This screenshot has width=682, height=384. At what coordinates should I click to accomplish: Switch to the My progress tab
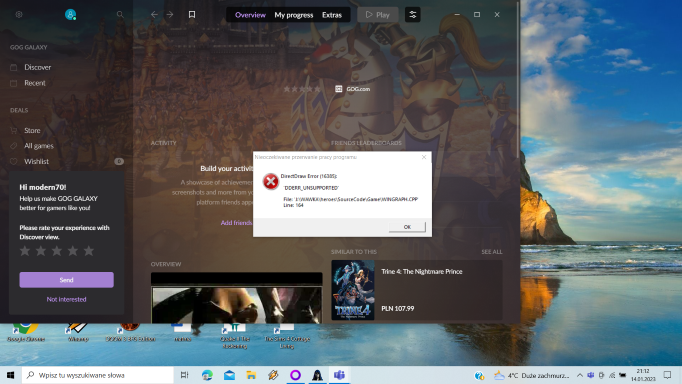294,15
